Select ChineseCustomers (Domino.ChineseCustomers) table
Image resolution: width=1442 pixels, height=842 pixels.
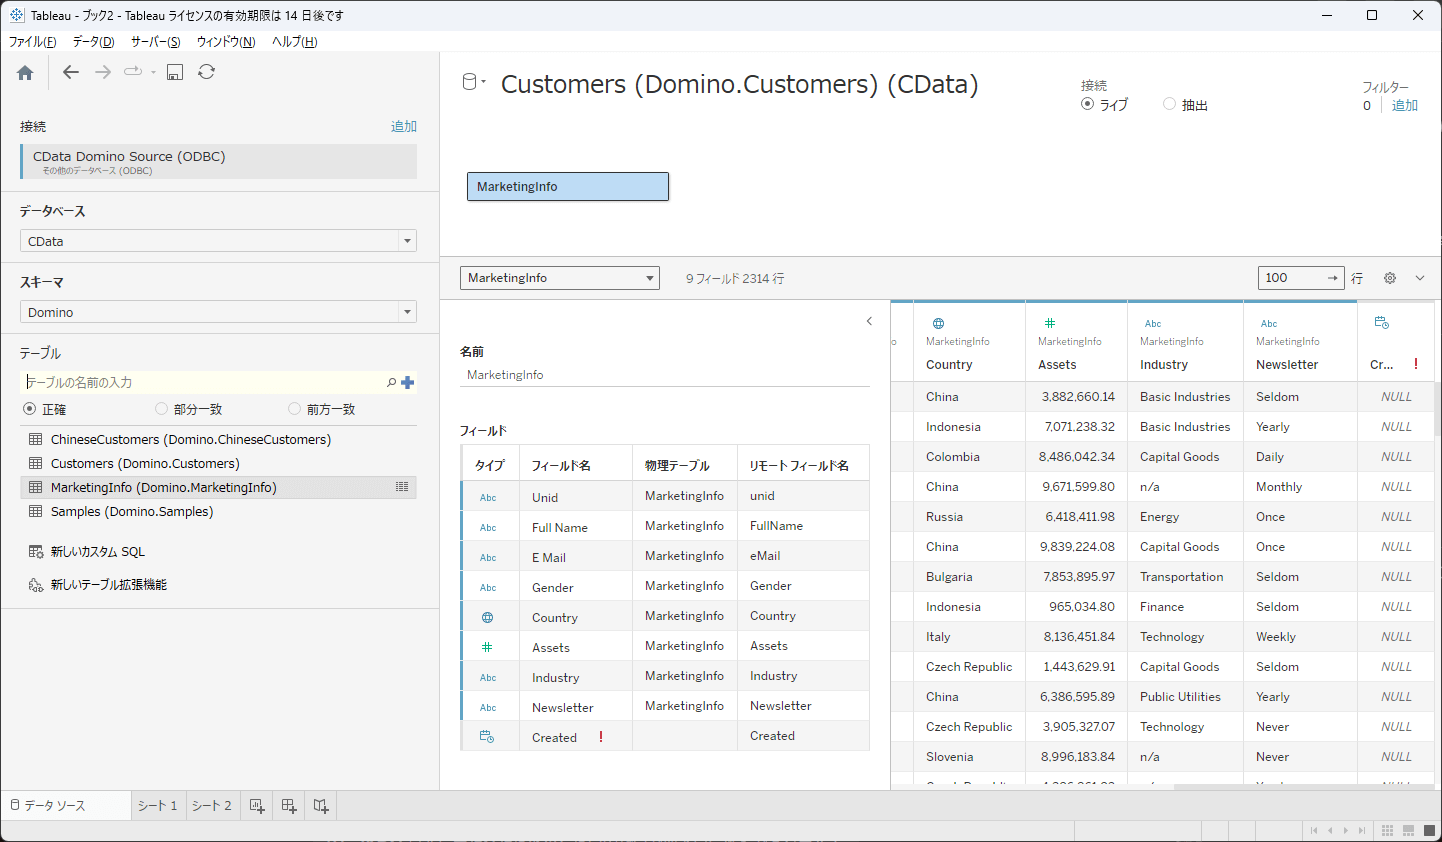pyautogui.click(x=218, y=439)
